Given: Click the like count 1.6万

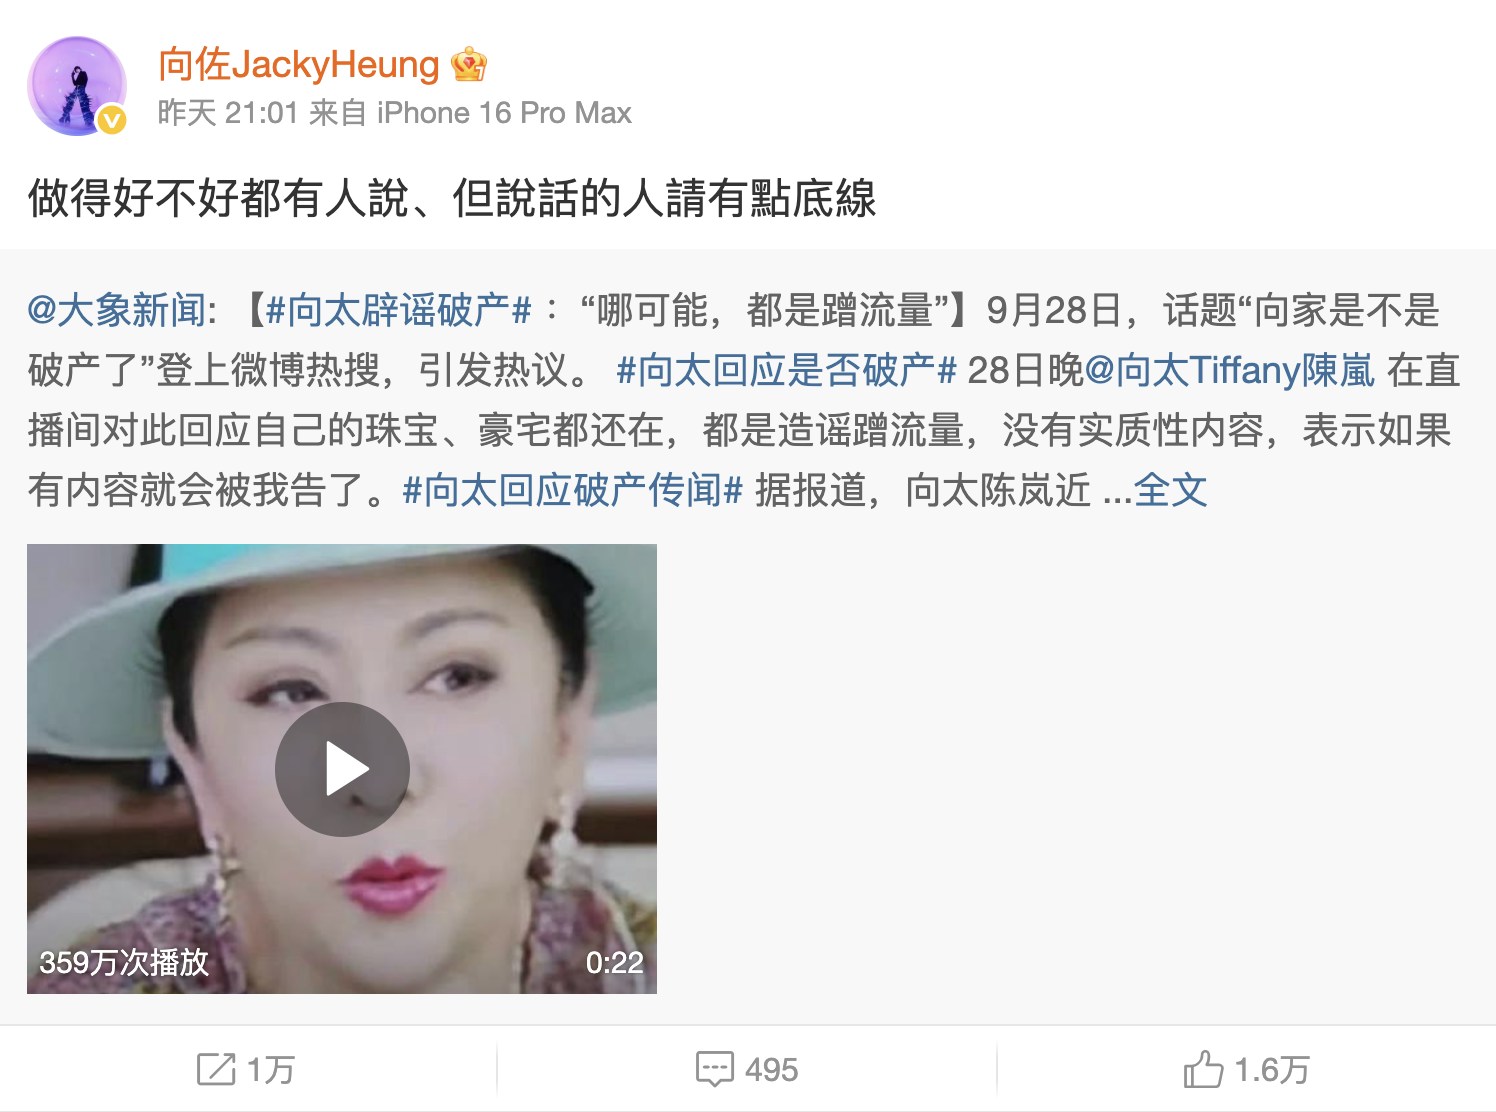Looking at the screenshot, I should pyautogui.click(x=1271, y=1070).
